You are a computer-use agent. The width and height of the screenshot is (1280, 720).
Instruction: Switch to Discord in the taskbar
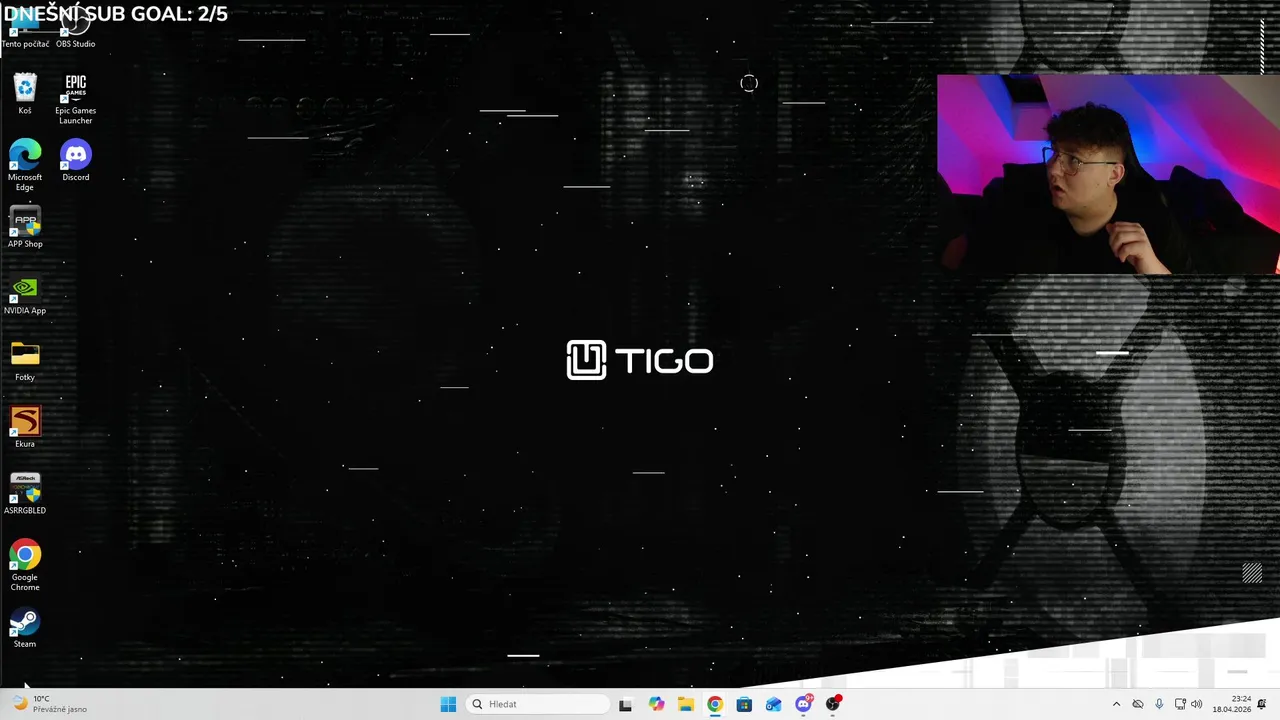pos(803,704)
